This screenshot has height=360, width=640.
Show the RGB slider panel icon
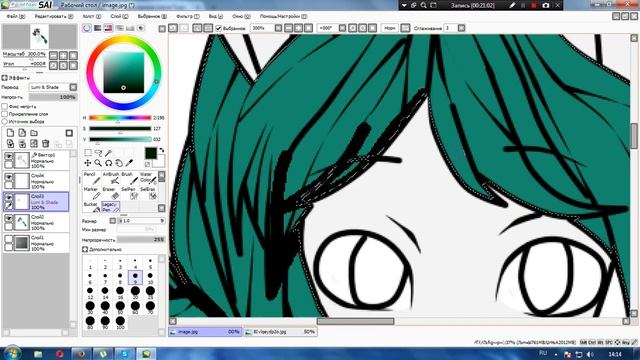(x=98, y=28)
